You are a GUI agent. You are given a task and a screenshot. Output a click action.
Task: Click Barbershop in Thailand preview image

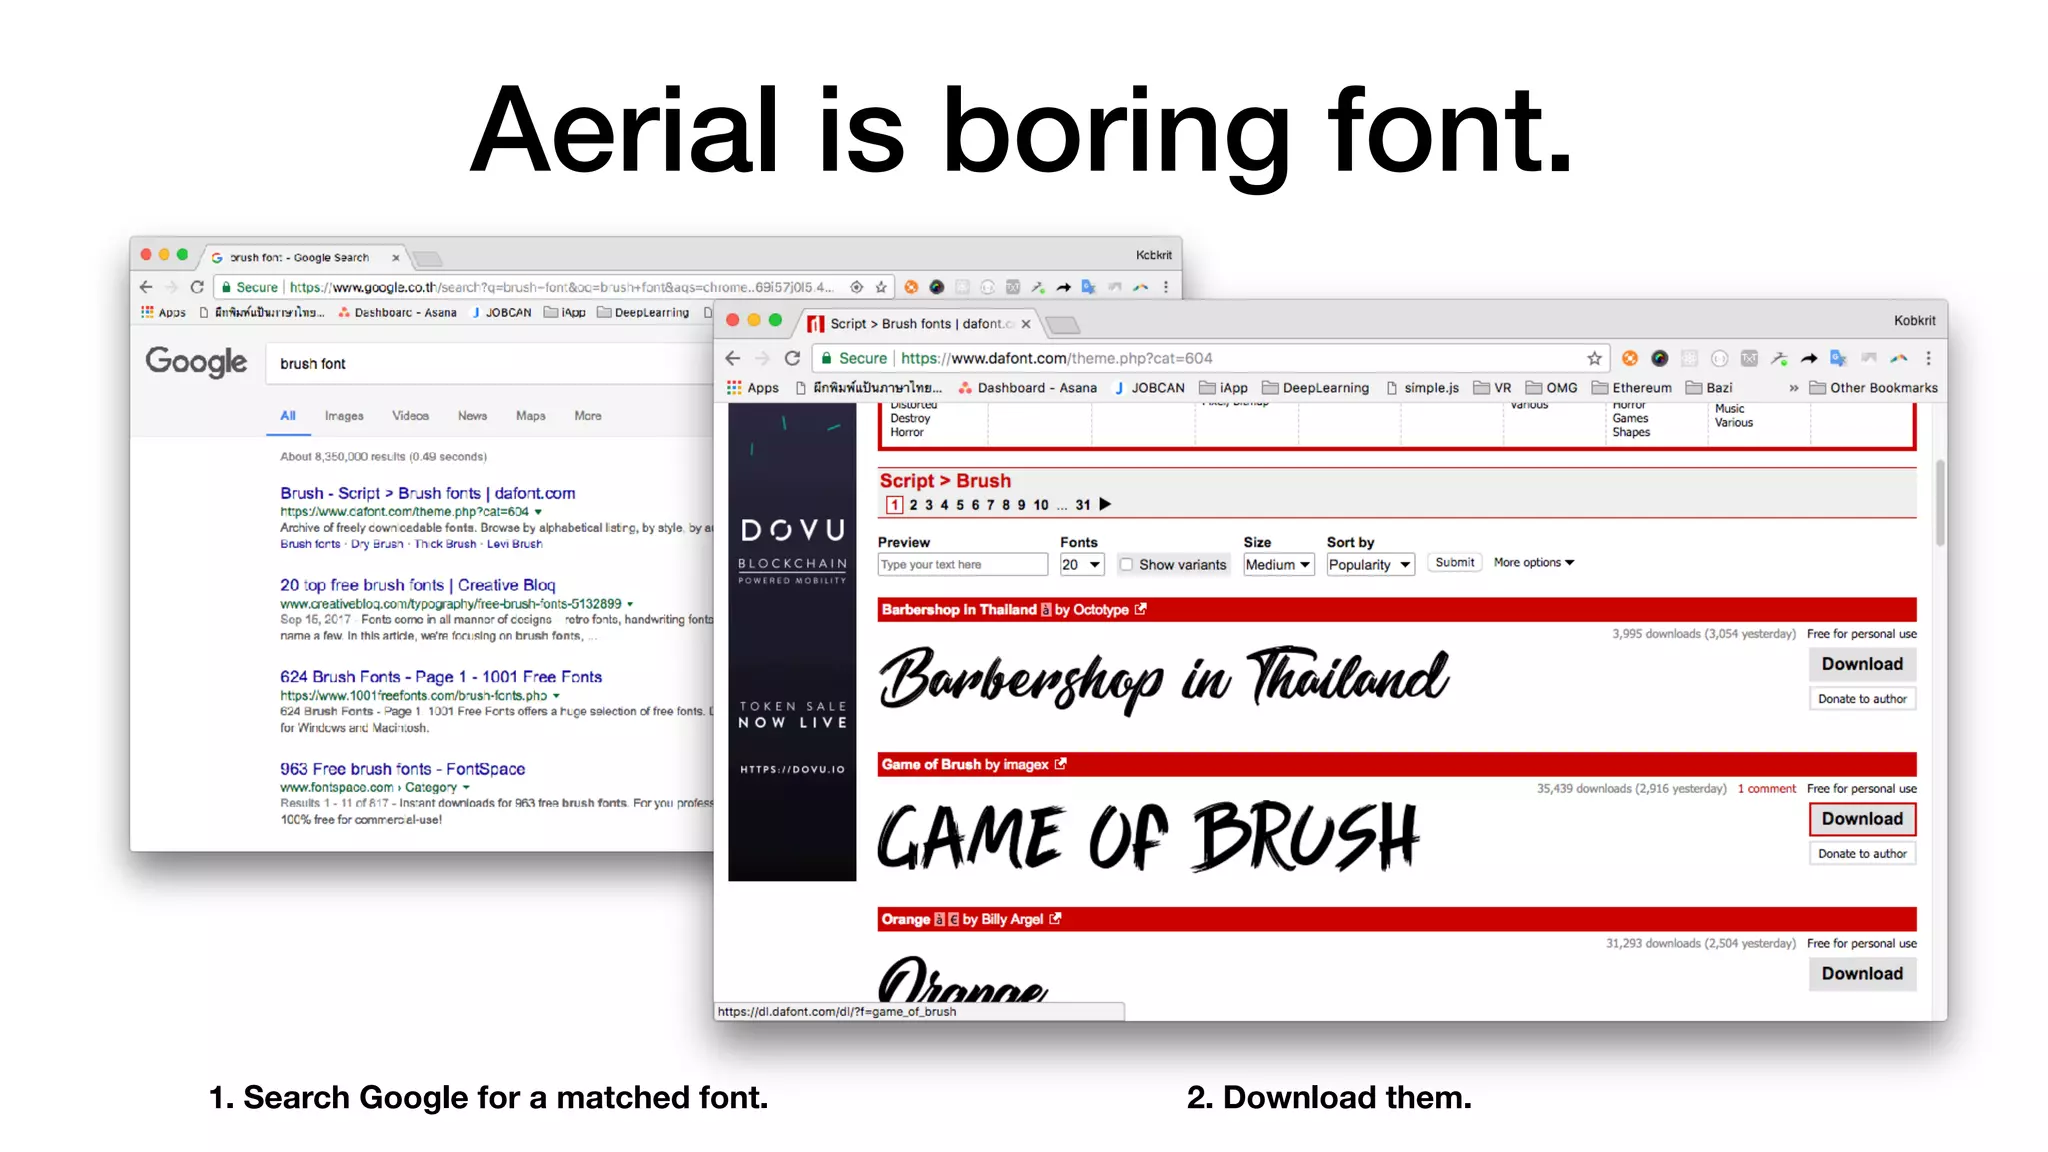coord(1163,680)
